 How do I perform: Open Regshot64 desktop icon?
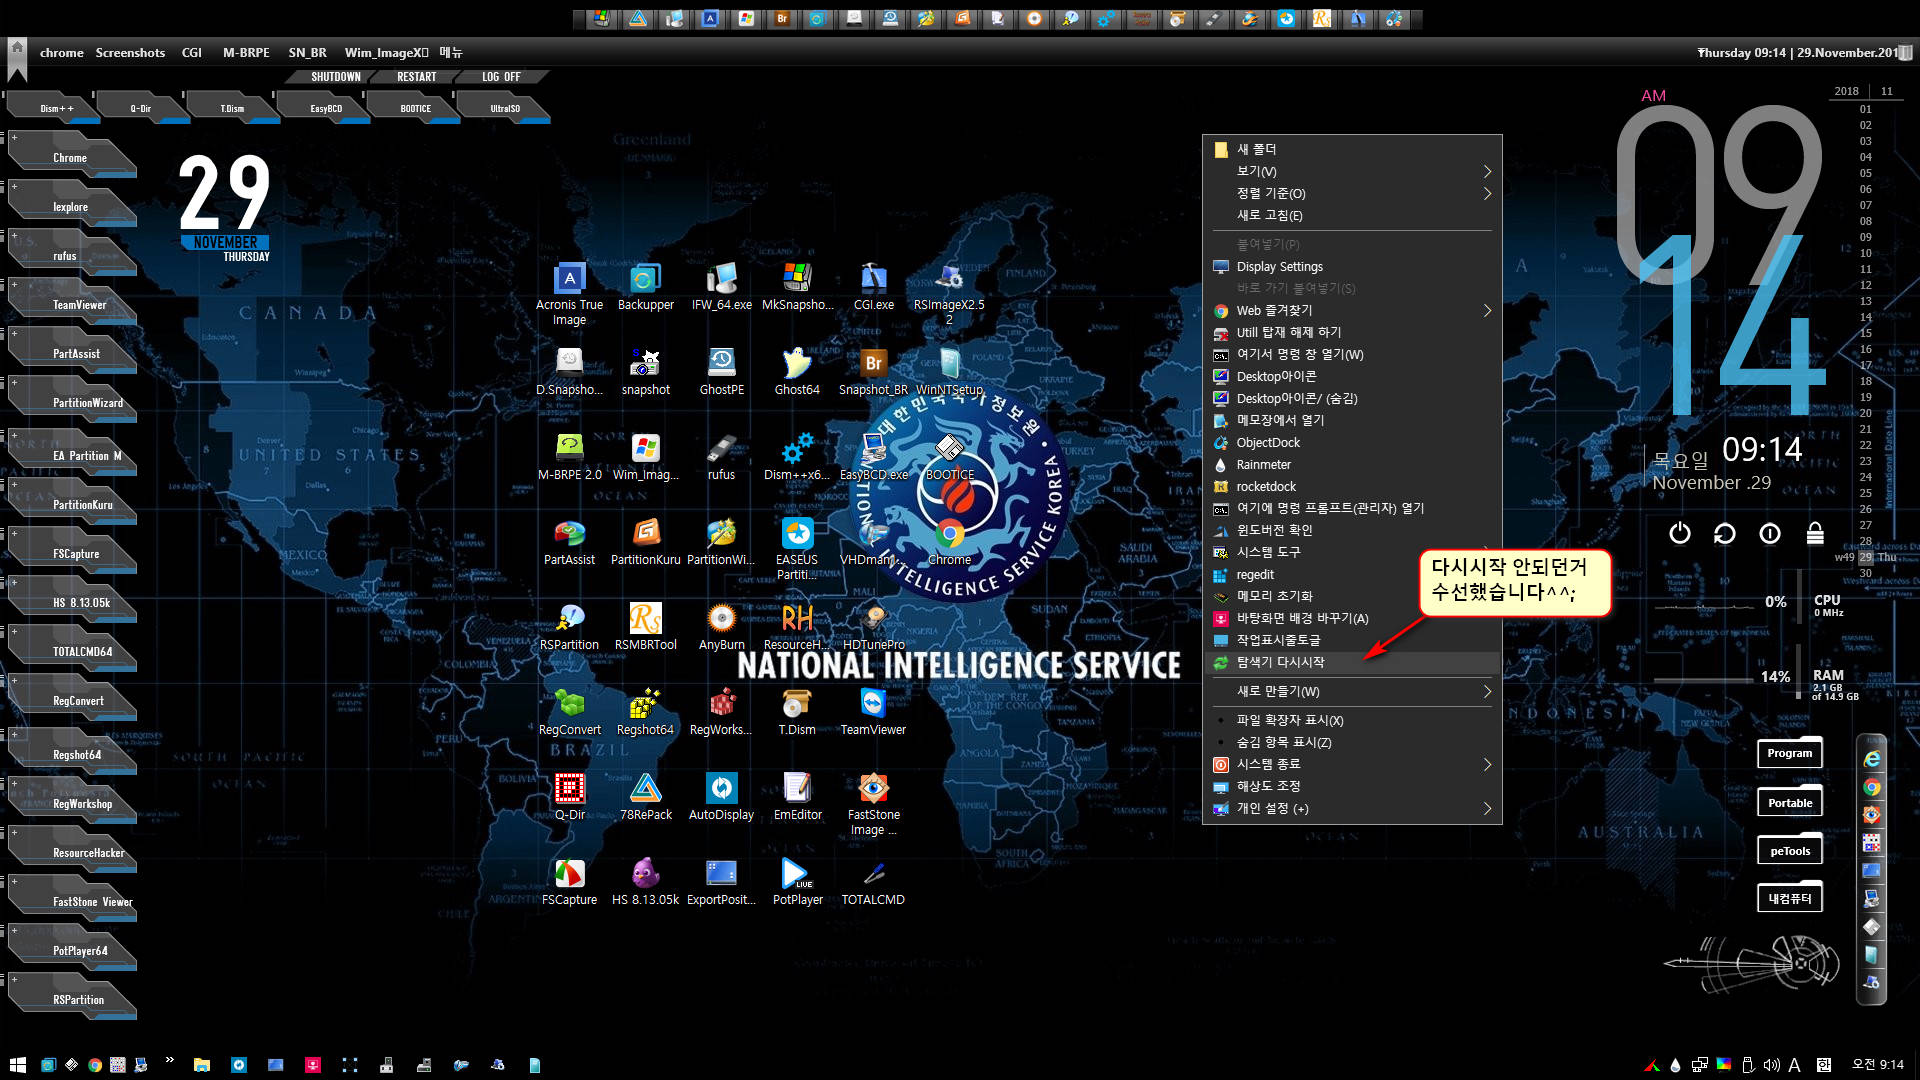(645, 712)
